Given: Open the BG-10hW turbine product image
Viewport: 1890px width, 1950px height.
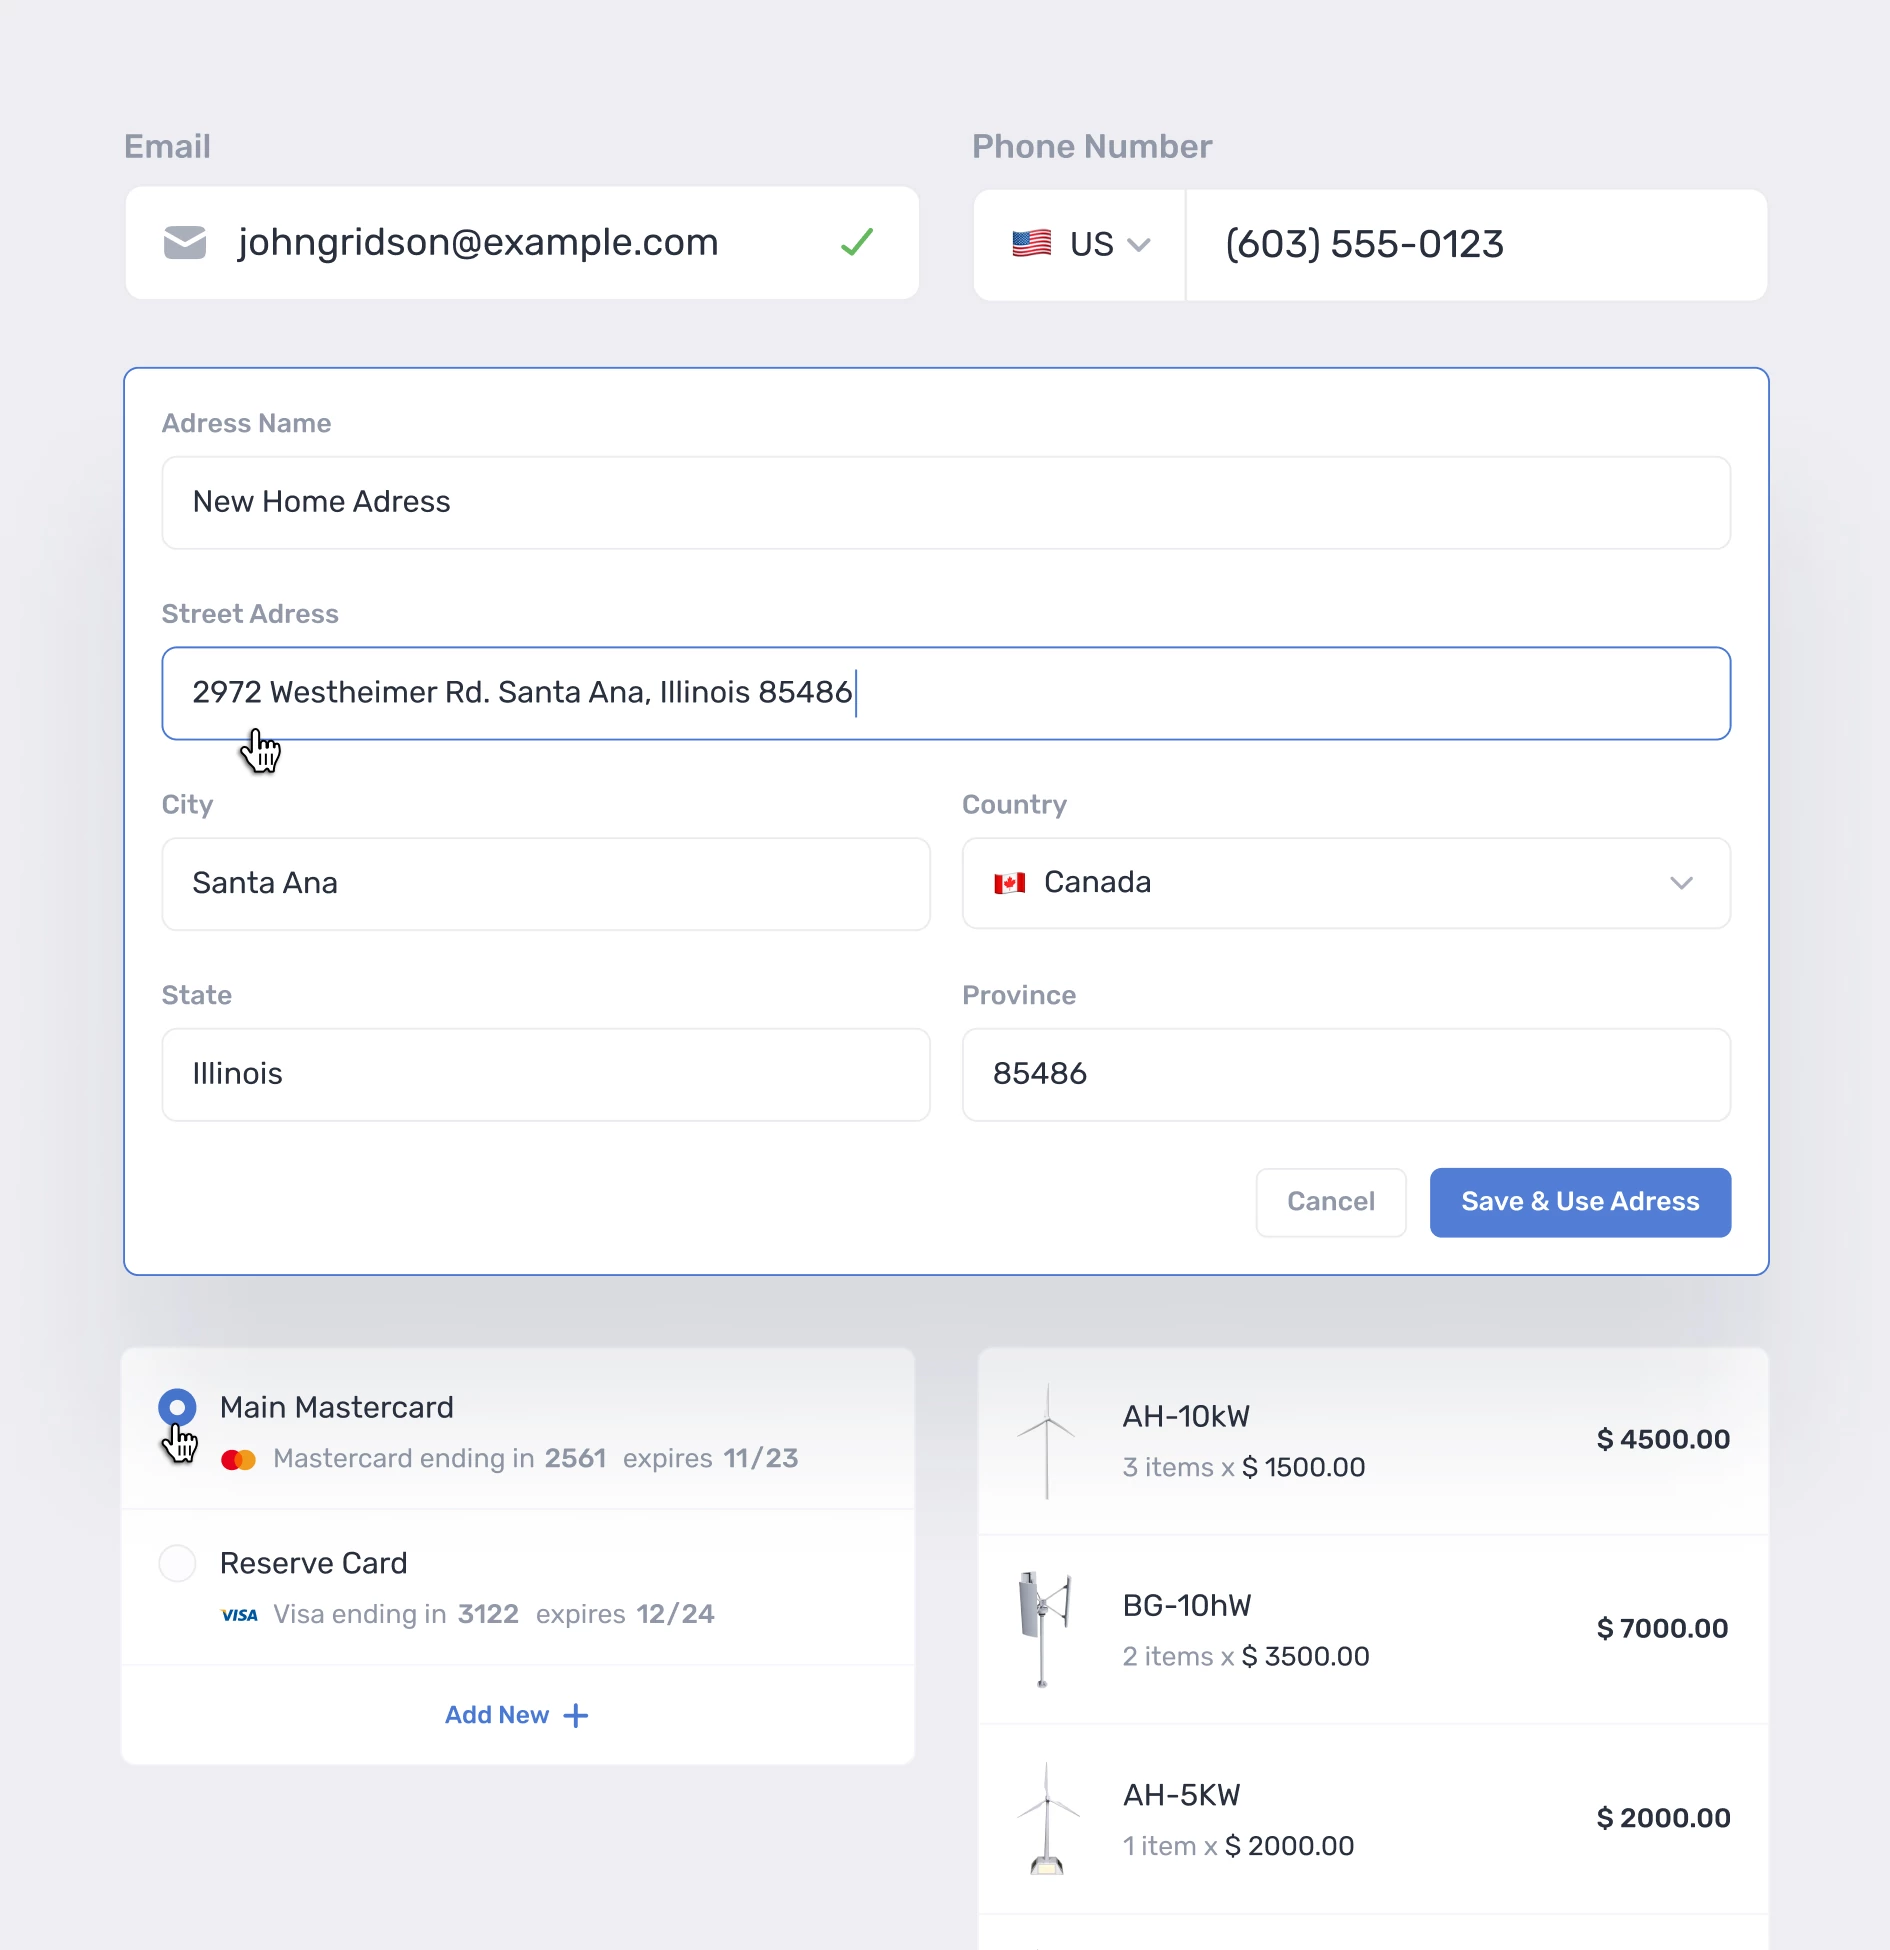Looking at the screenshot, I should coord(1044,1629).
